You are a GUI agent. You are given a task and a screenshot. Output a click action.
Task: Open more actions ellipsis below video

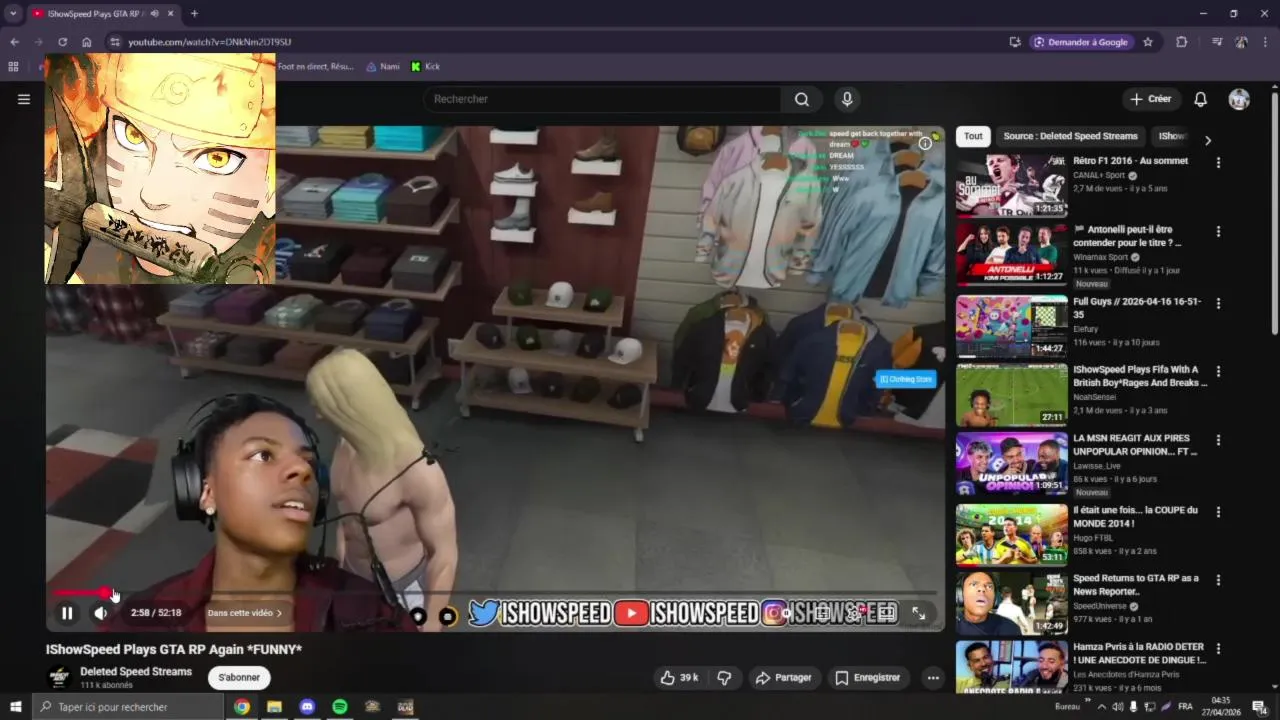pos(933,678)
